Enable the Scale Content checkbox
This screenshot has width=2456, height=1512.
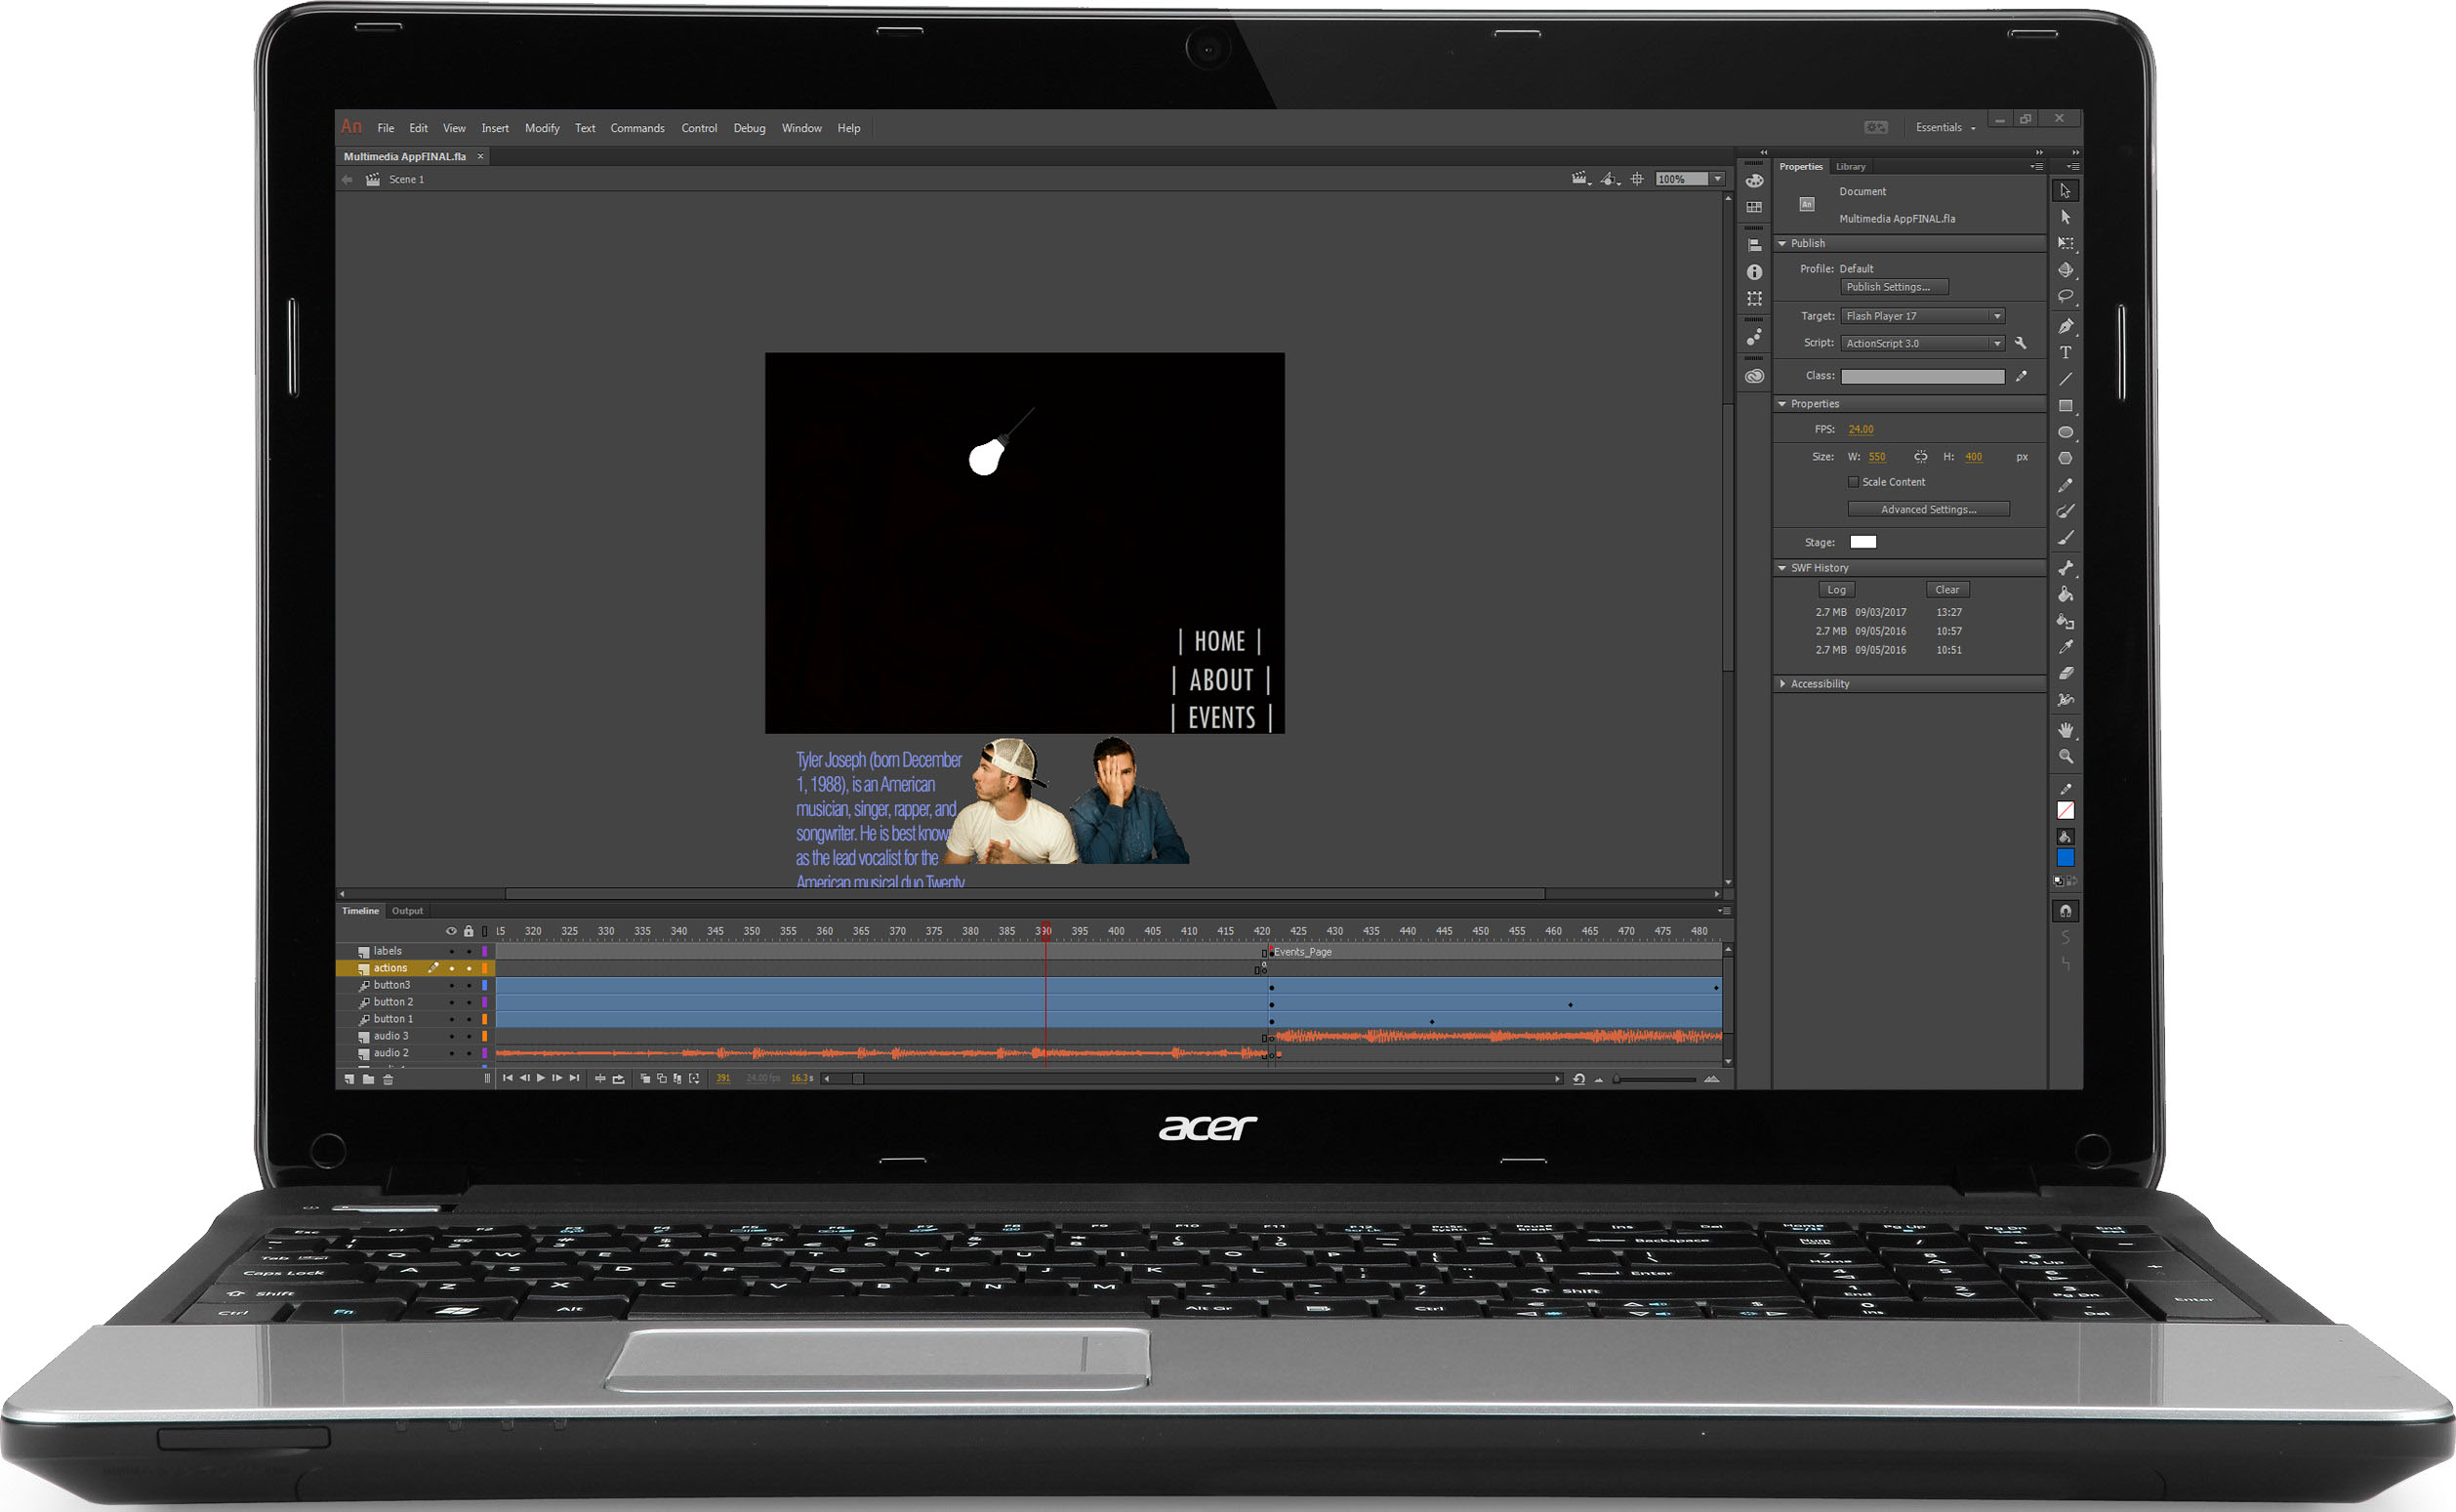[1853, 482]
